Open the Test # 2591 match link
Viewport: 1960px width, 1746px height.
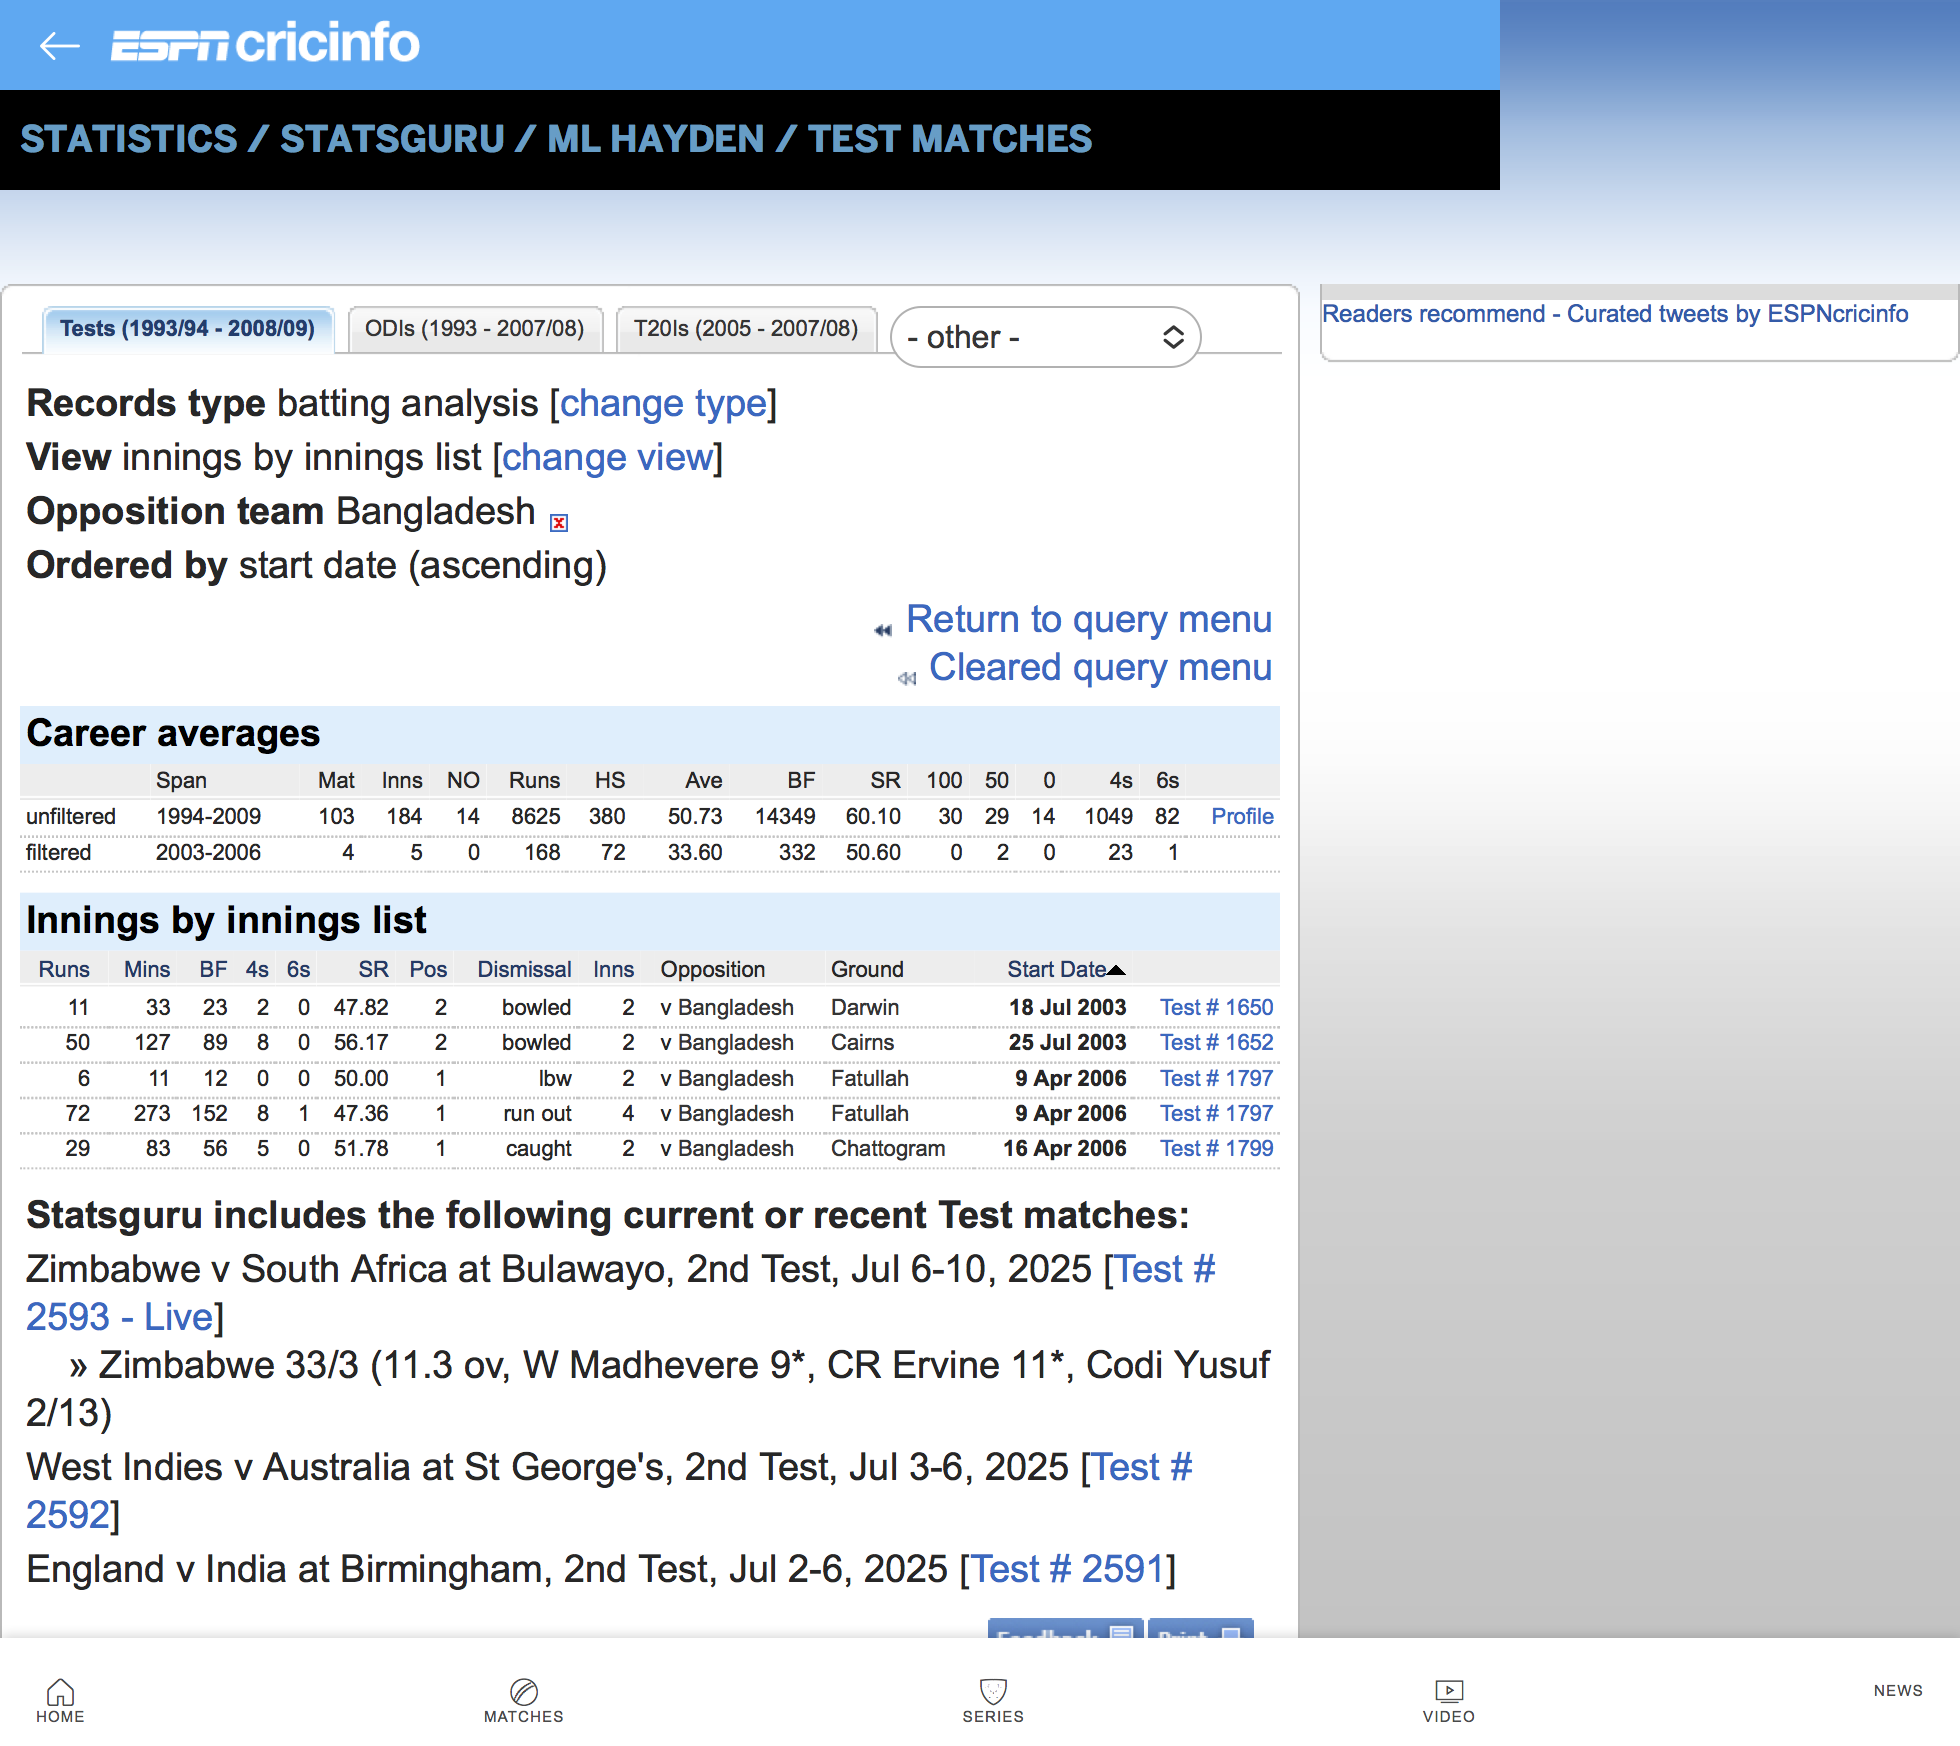pos(1068,1569)
